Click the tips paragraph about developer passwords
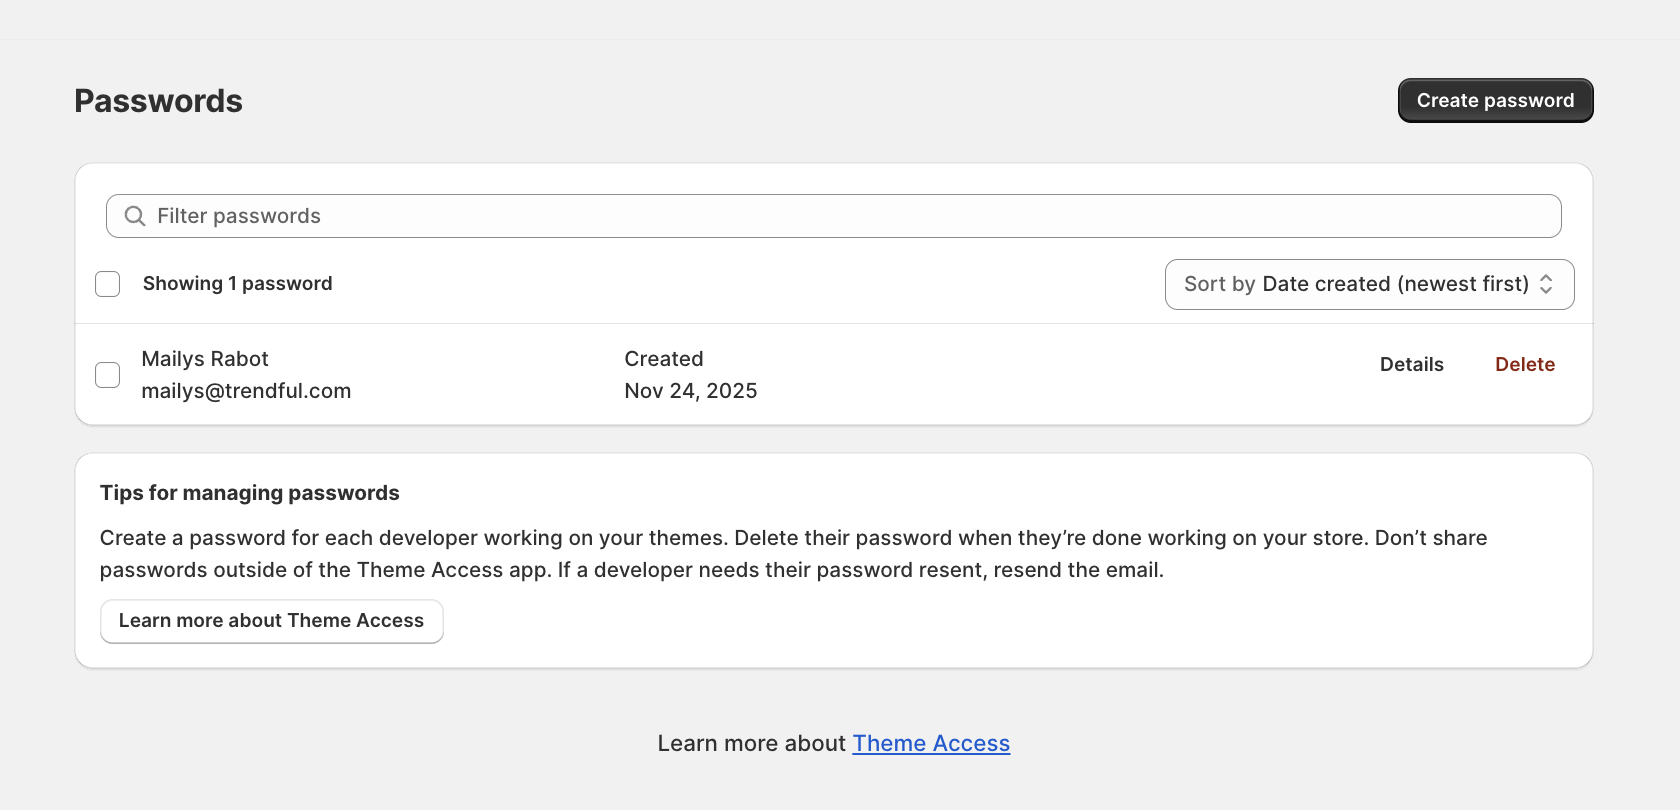The image size is (1680, 810). coord(792,554)
